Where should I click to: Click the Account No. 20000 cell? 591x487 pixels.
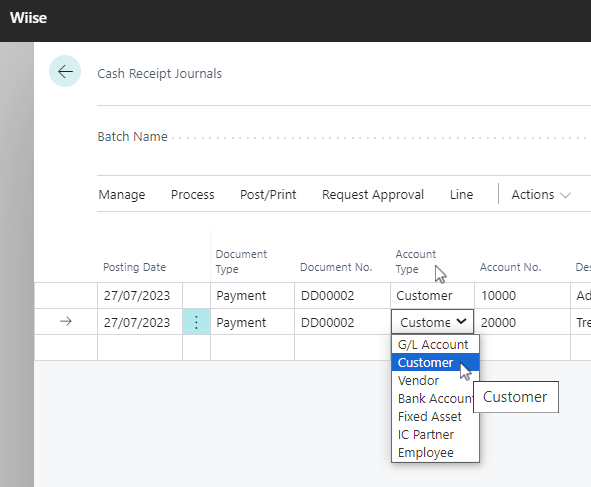coord(522,322)
